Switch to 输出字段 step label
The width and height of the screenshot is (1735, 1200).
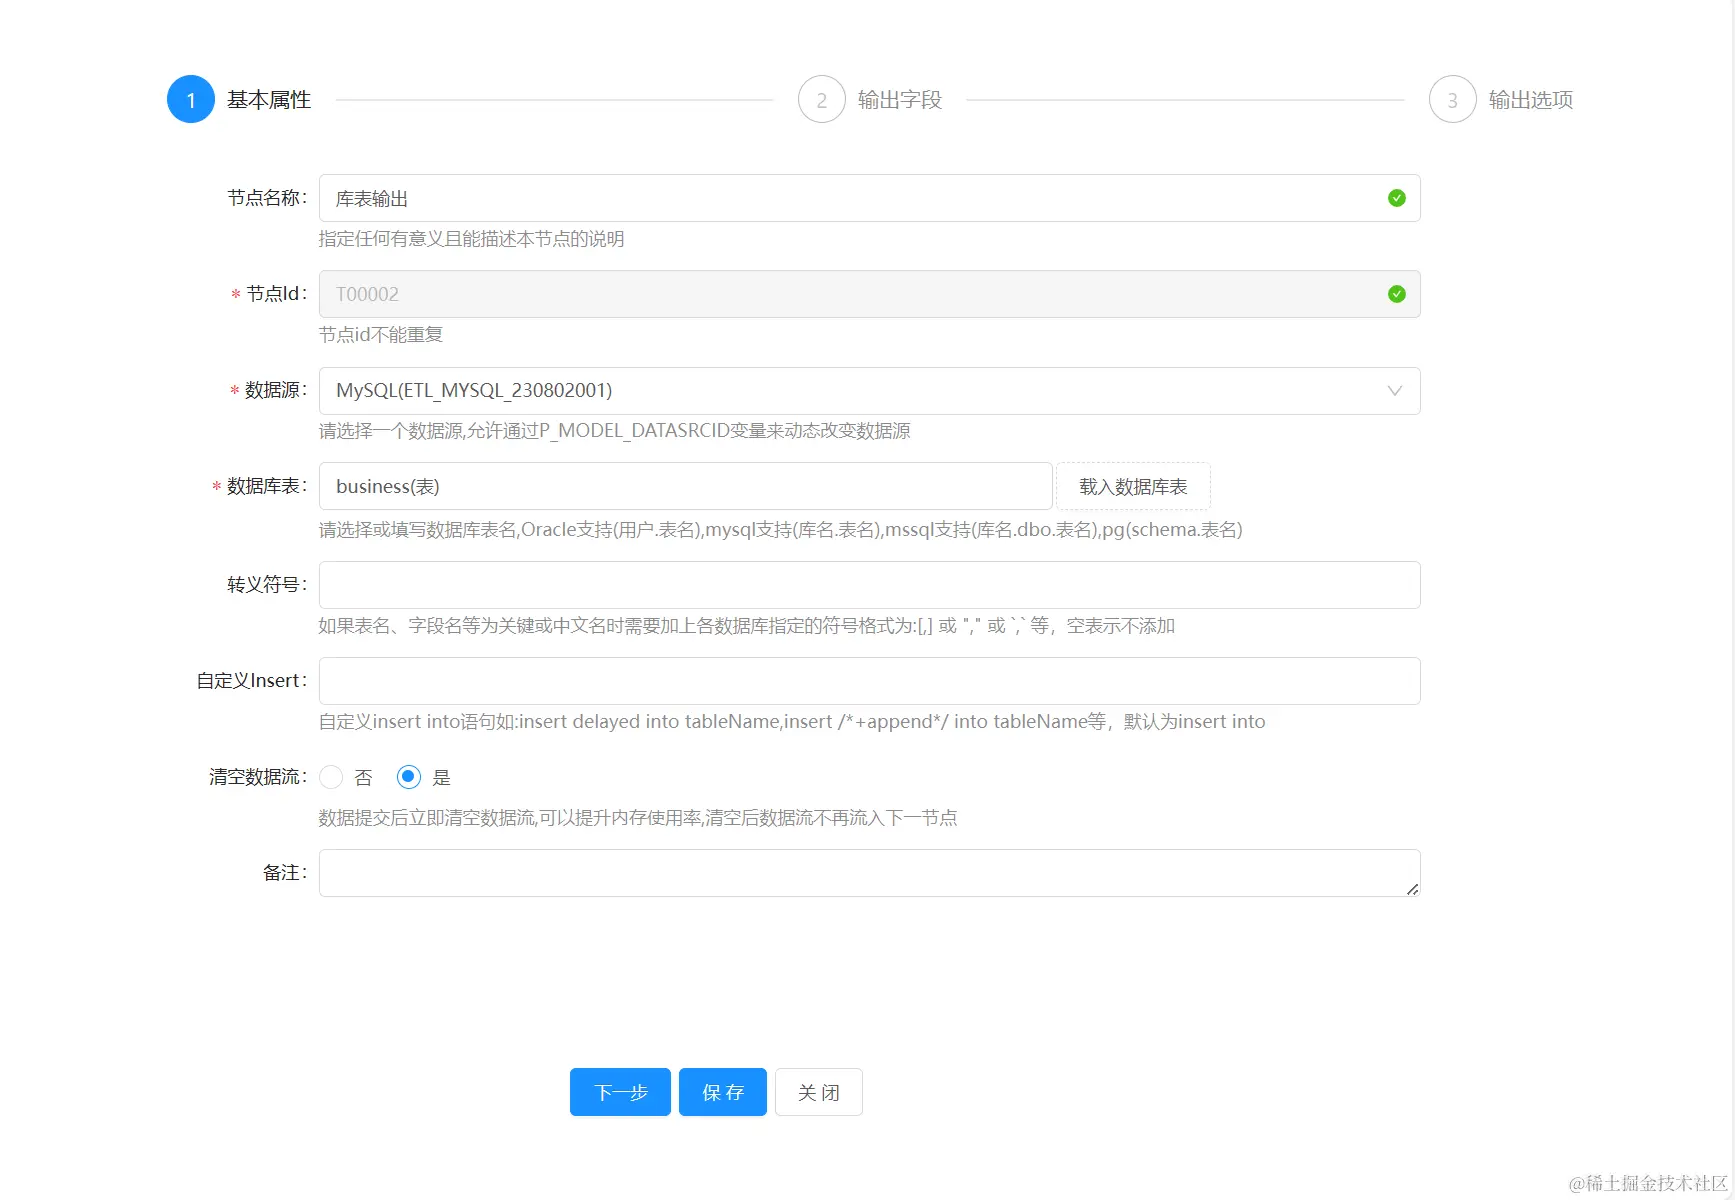[x=900, y=99]
